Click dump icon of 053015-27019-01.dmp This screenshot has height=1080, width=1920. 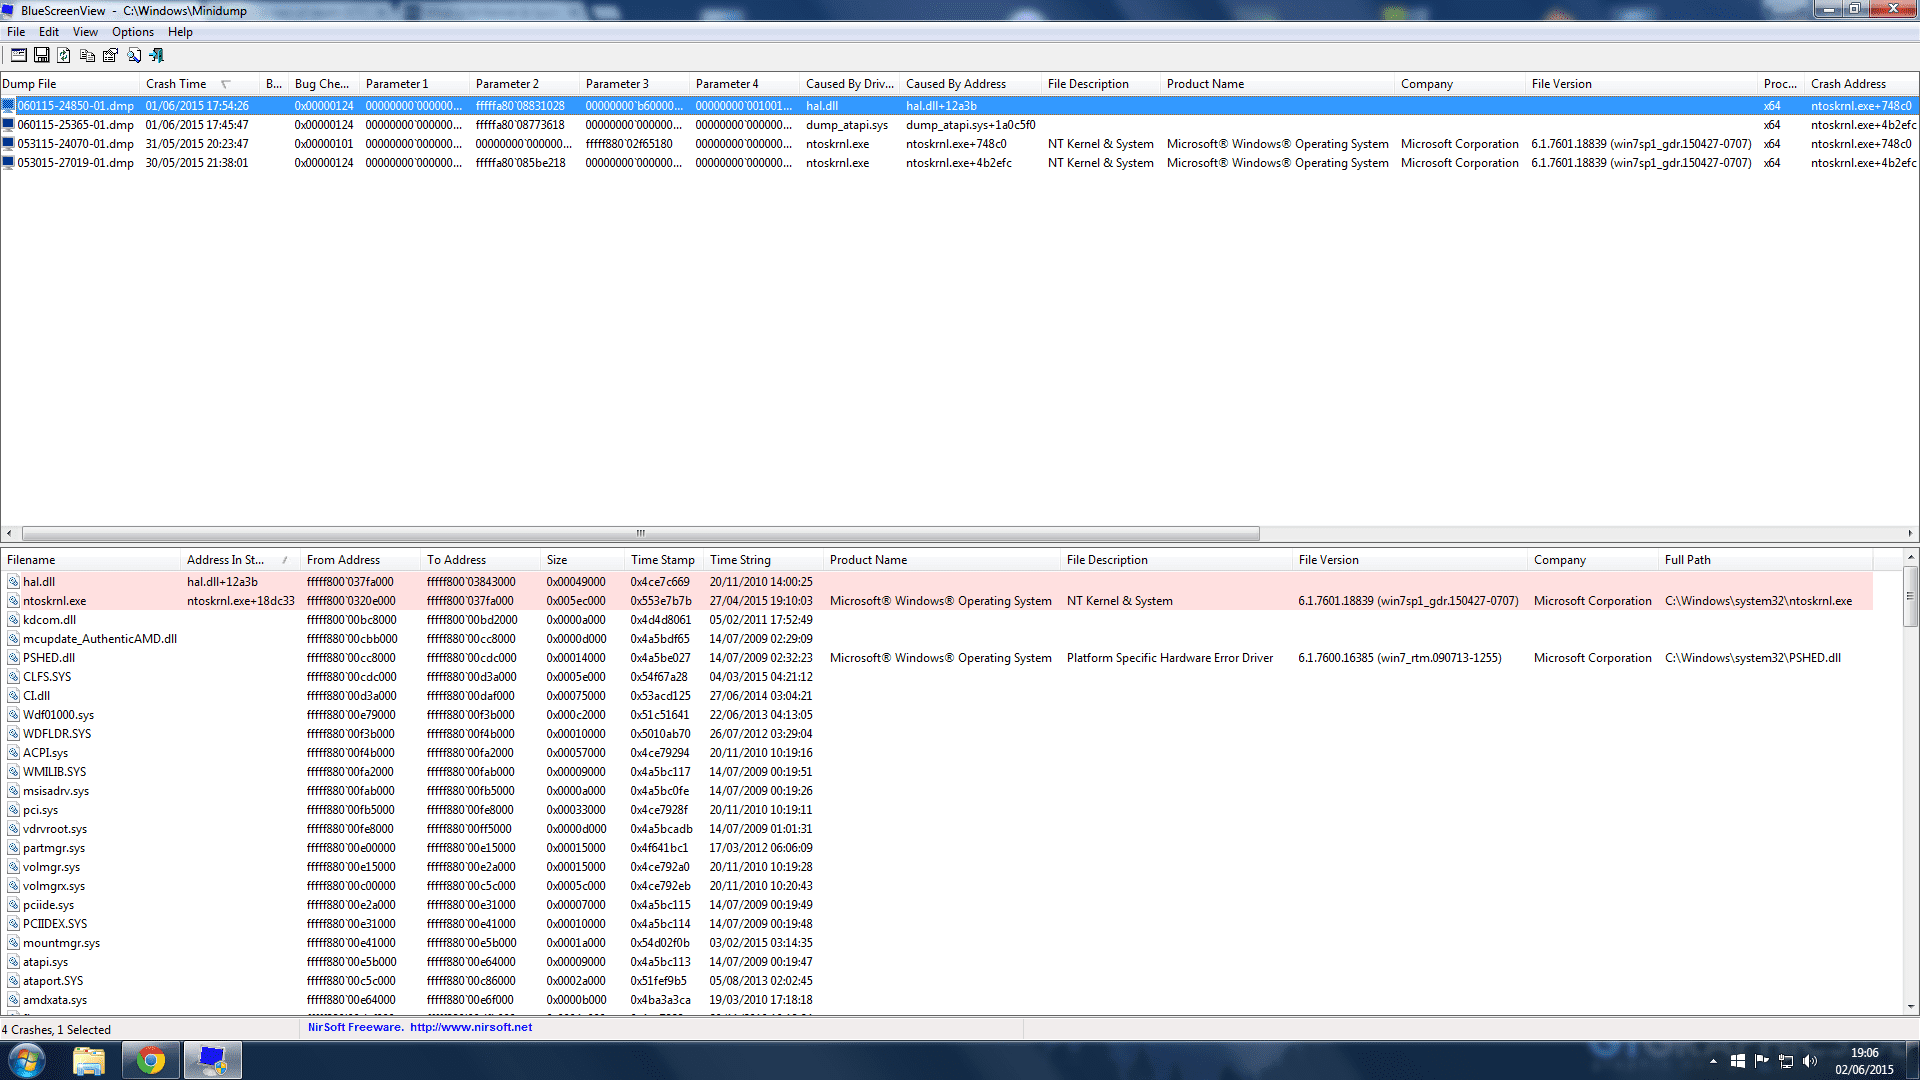[9, 163]
